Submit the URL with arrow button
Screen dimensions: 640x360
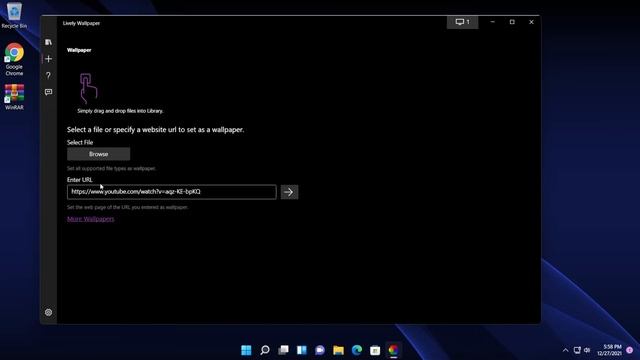289,192
